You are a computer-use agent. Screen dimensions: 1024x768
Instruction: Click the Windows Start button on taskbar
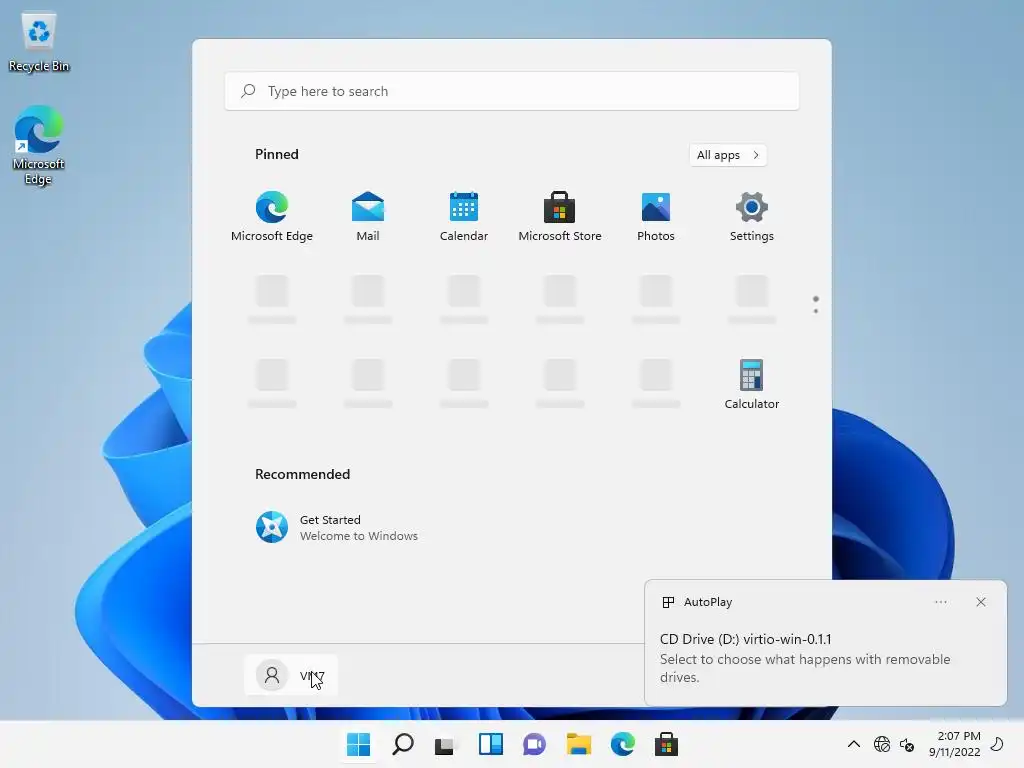(359, 744)
